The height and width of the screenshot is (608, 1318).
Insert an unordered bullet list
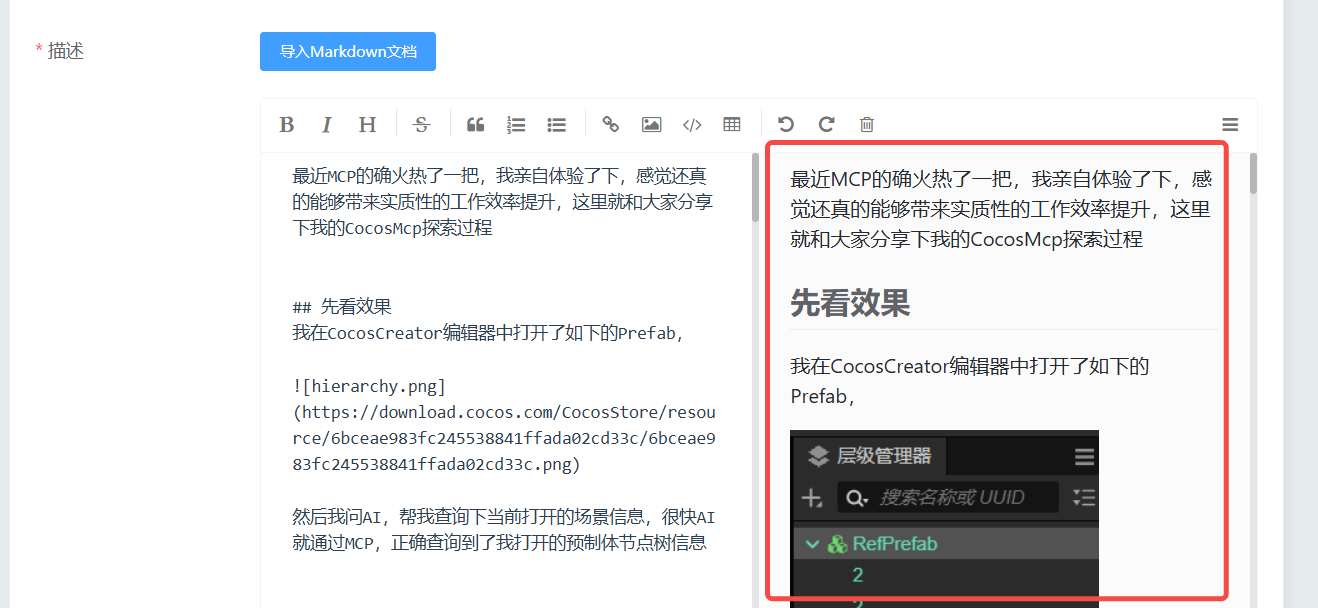[x=557, y=125]
